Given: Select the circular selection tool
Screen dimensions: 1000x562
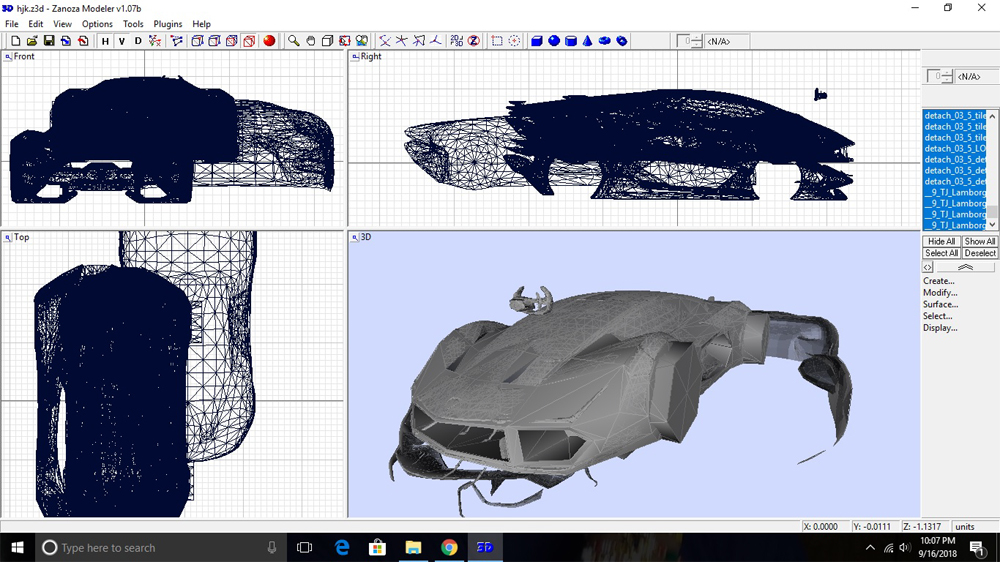Looking at the screenshot, I should (x=514, y=41).
